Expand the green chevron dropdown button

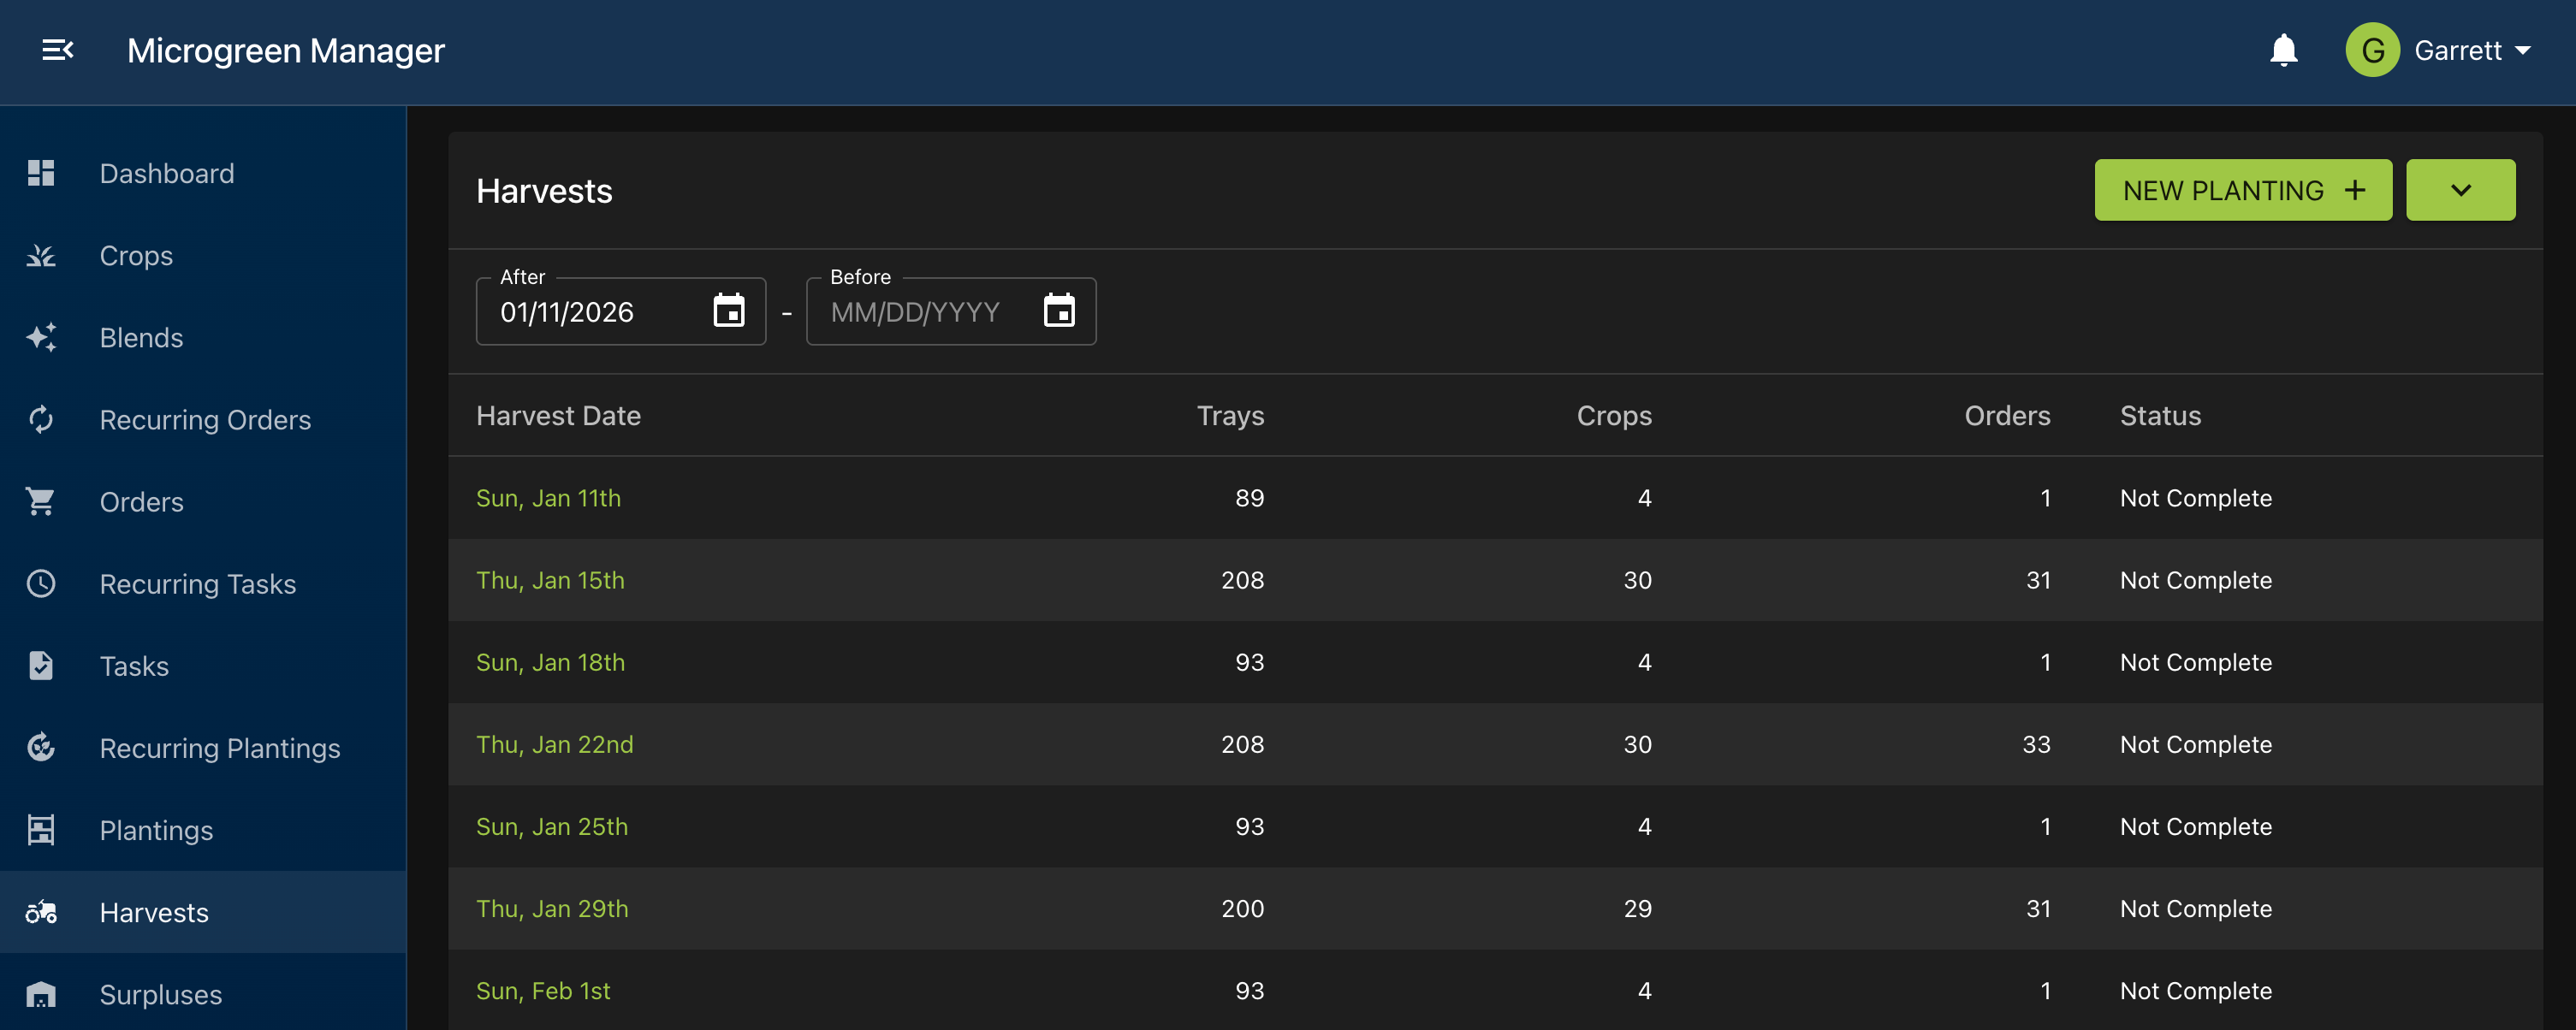(2460, 190)
